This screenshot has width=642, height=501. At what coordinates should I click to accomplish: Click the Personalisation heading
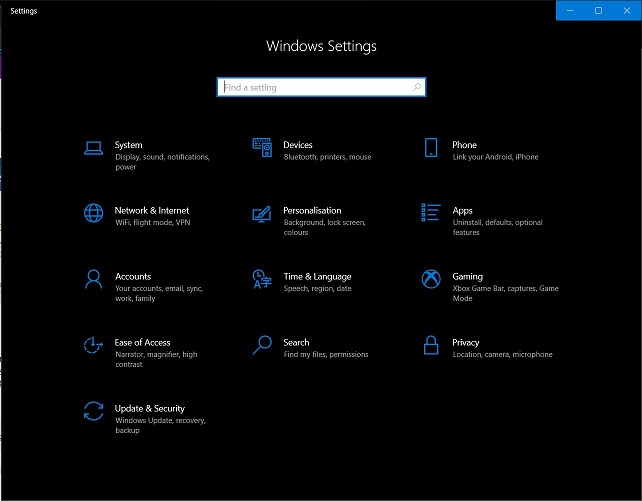pos(312,210)
